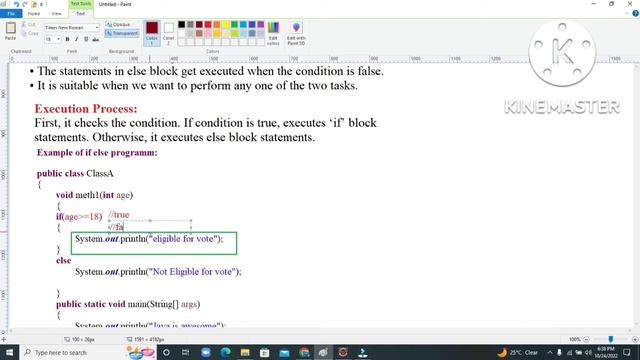Click the Quick Access Toolbar icon left of customize arrow
The image size is (640, 360).
coord(34,4)
